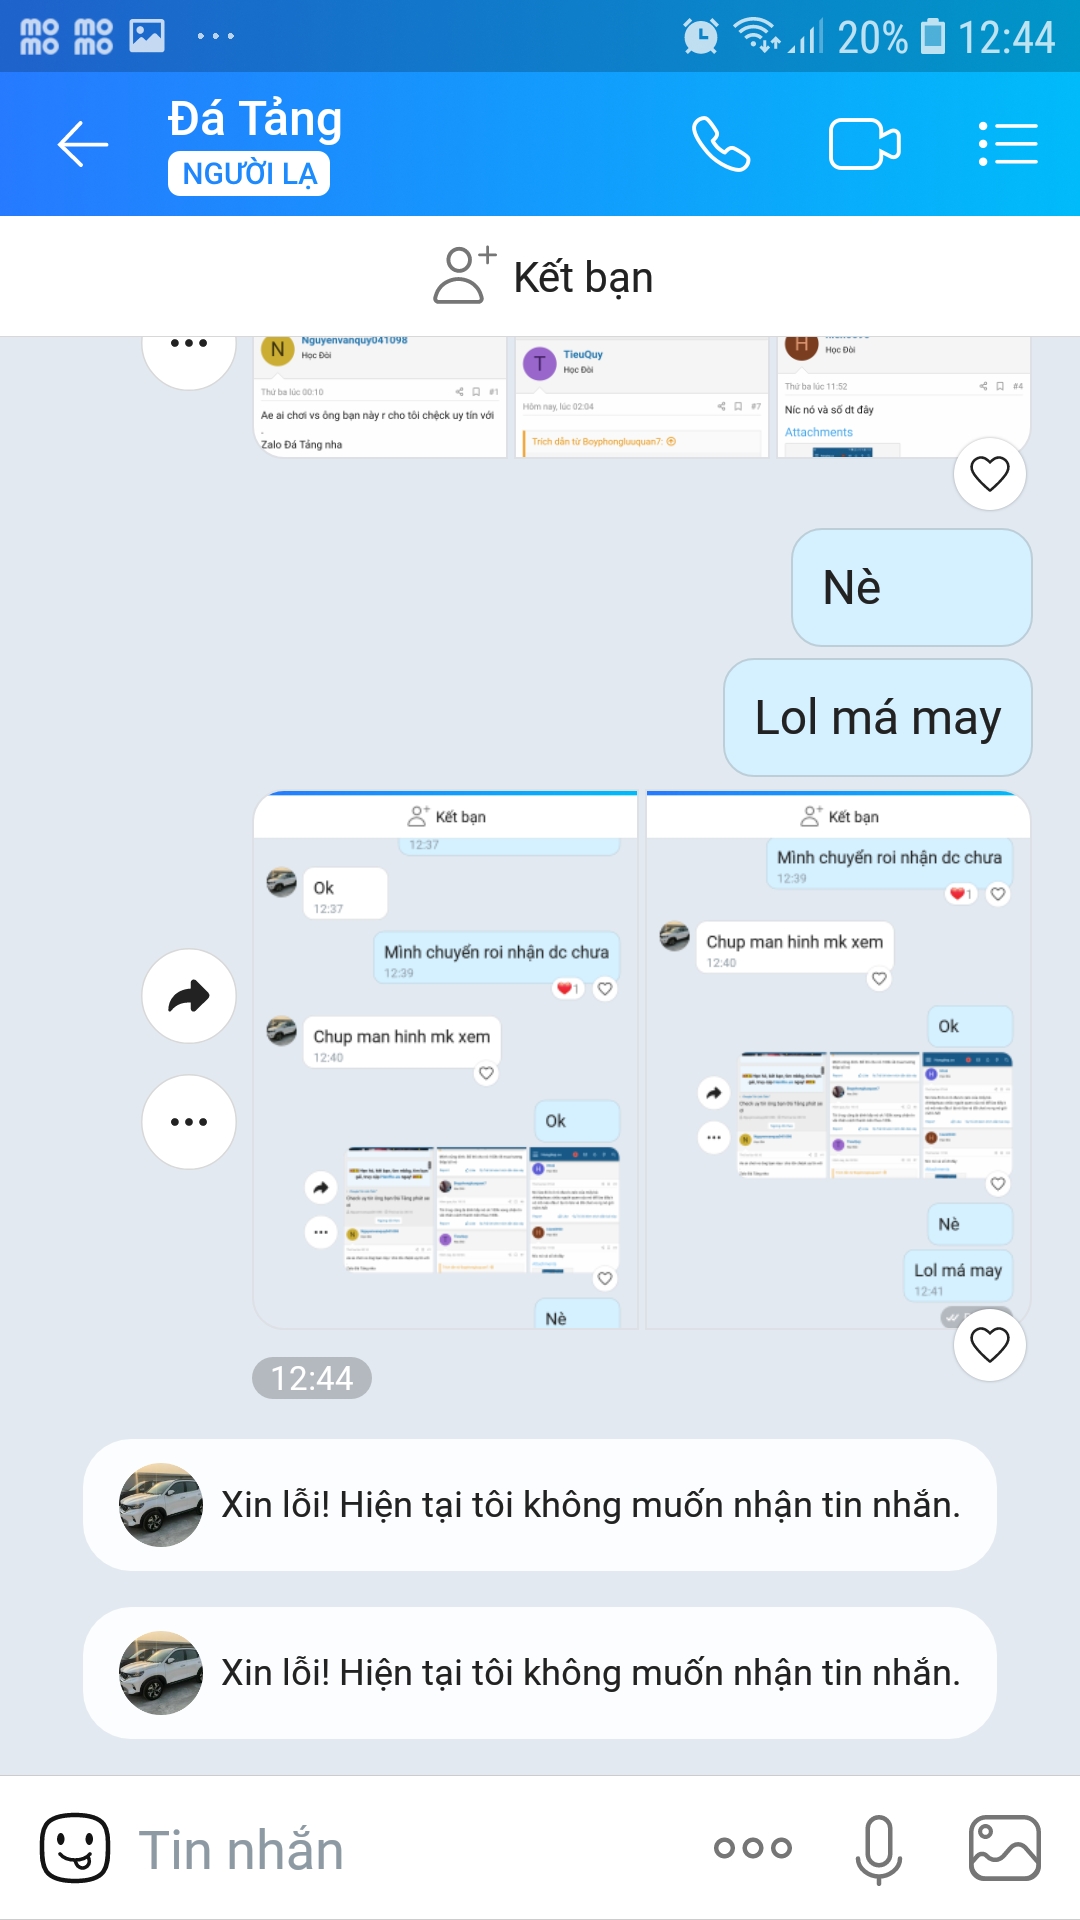The width and height of the screenshot is (1080, 1920).
Task: Open the conversation options list menu
Action: 1008,145
